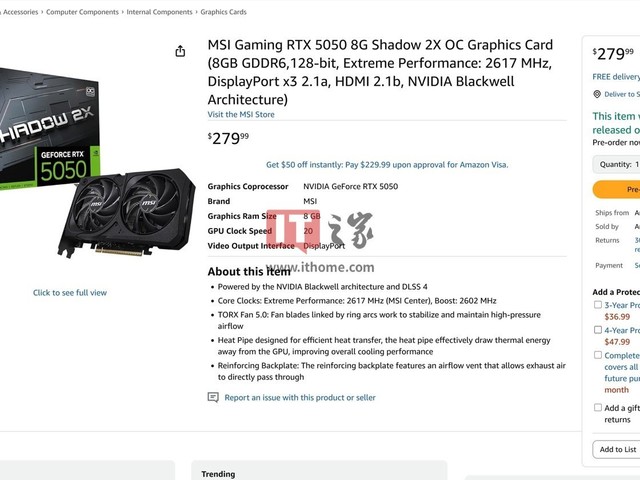Go to Computer Components breadcrumb
The image size is (640, 480).
[82, 12]
